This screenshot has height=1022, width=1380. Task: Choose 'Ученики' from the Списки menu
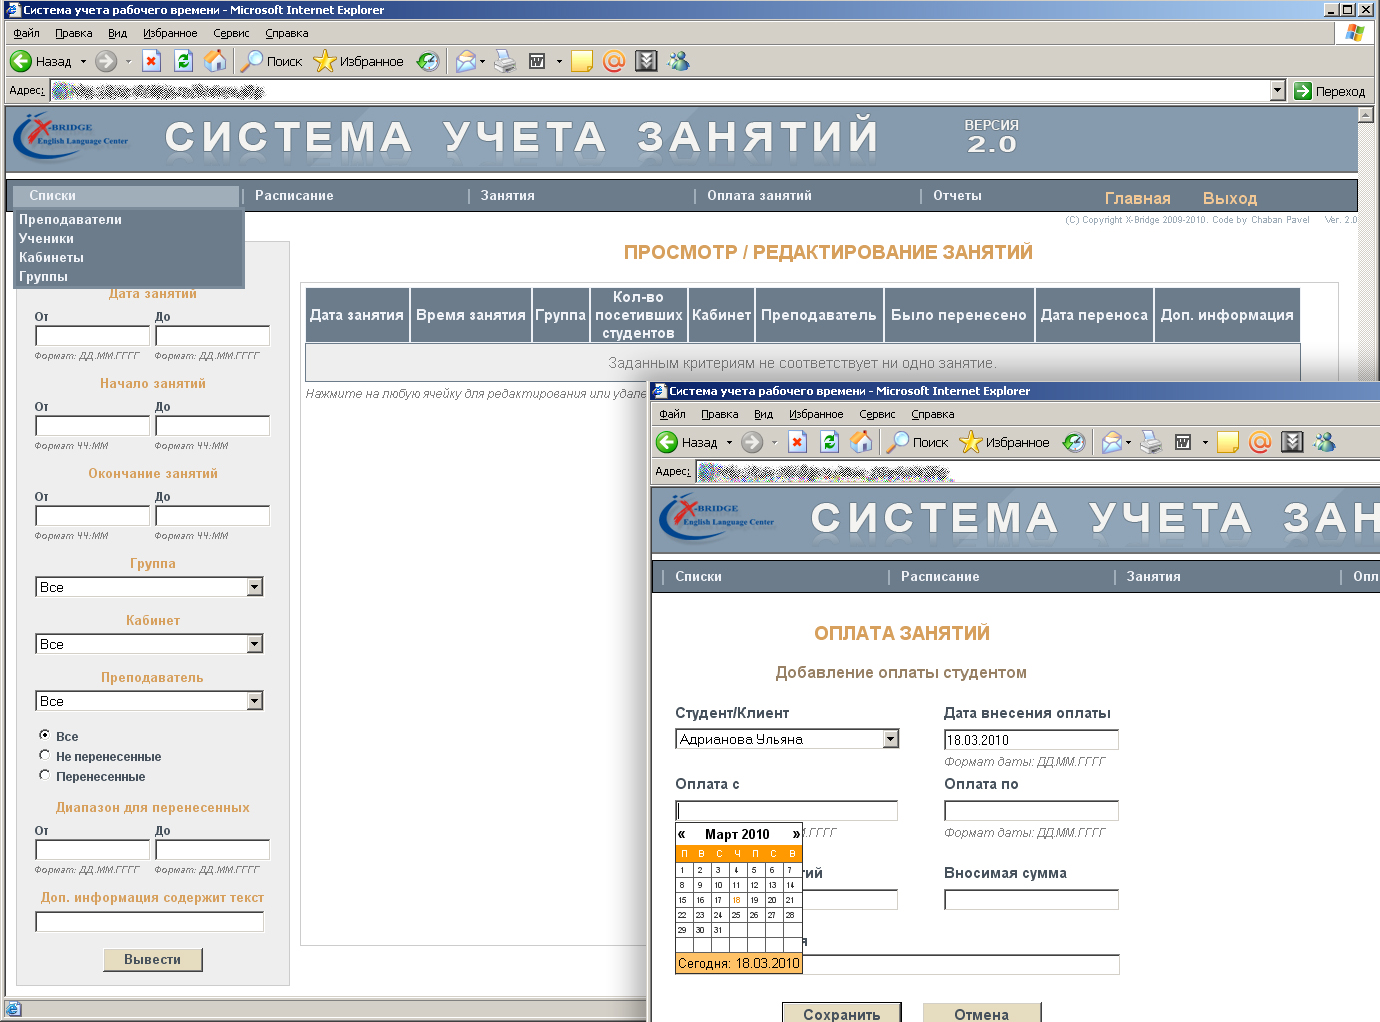[47, 238]
